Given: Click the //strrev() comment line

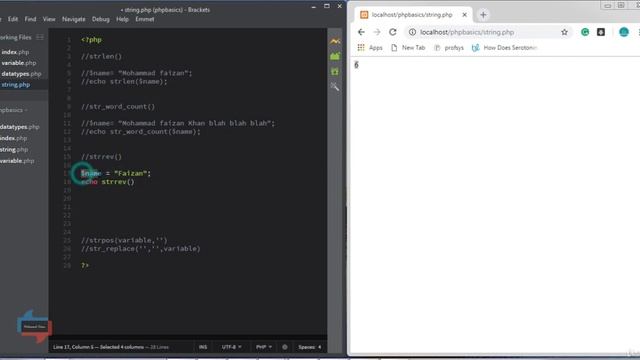Looking at the screenshot, I should [102, 157].
